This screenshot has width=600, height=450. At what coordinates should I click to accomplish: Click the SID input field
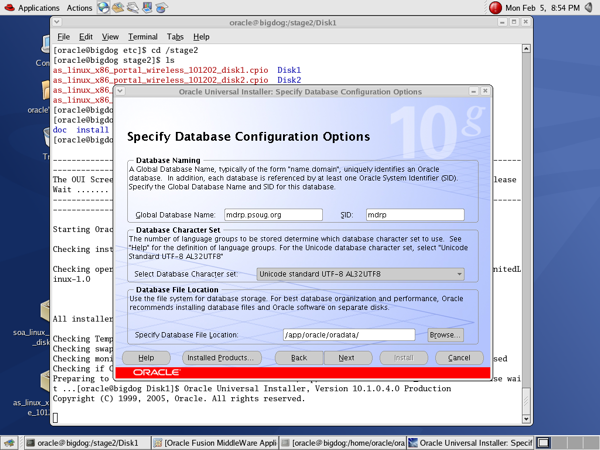point(415,215)
